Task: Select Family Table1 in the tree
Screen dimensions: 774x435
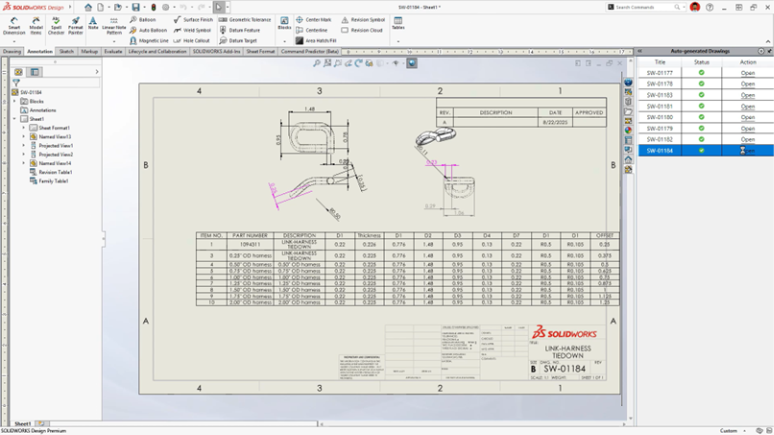Action: (53, 181)
